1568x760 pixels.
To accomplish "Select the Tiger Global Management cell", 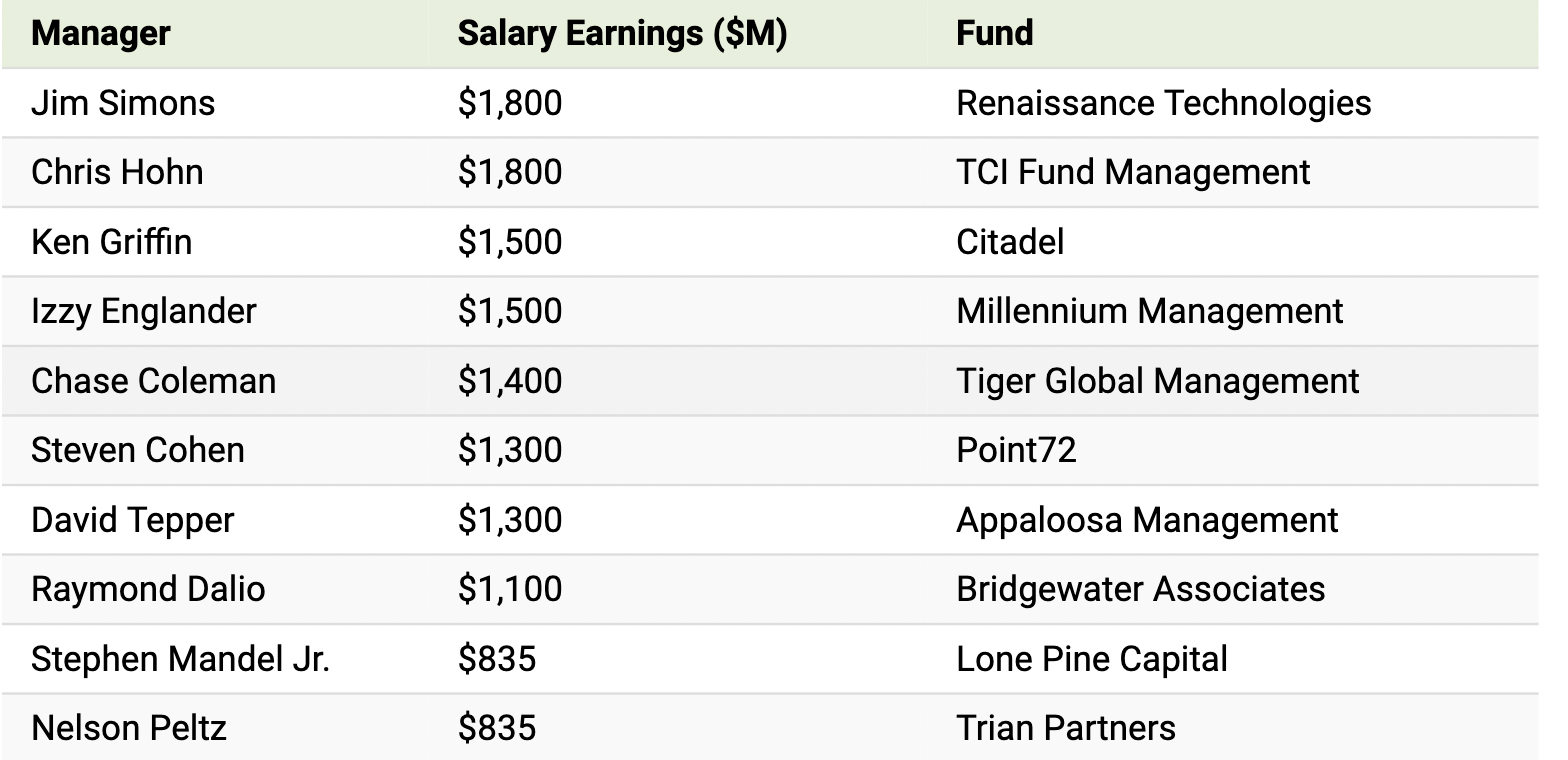I will click(1158, 381).
